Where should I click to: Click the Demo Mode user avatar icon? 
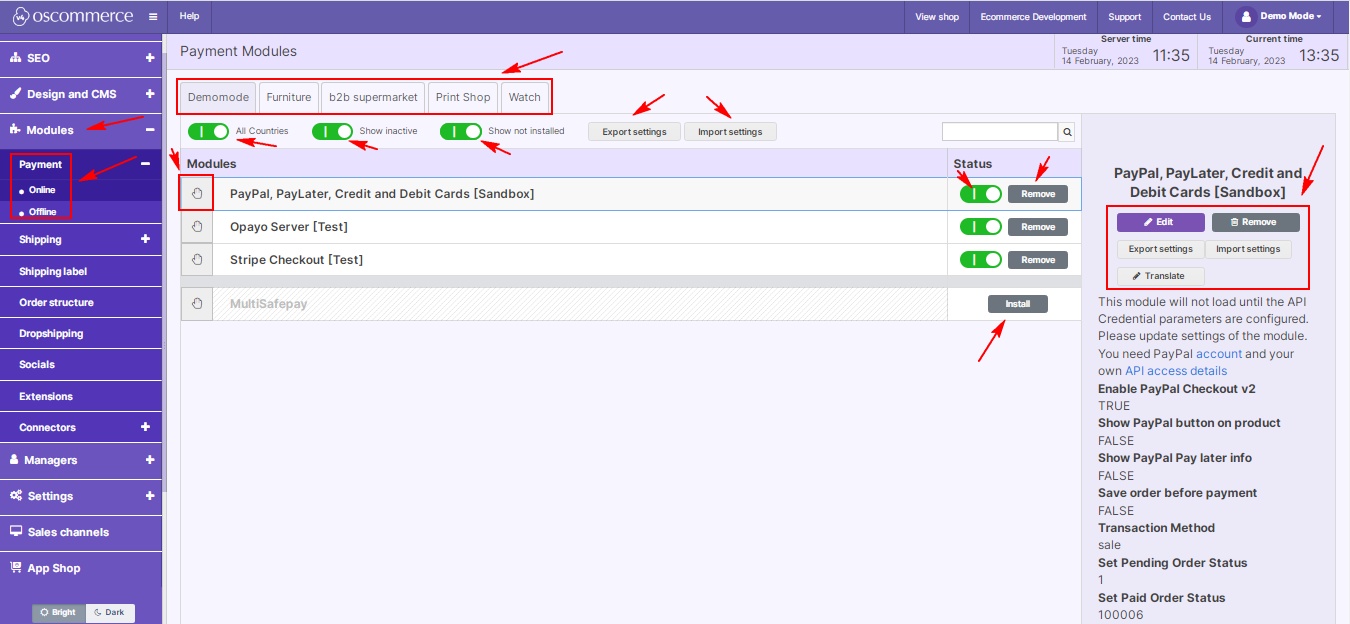point(1245,17)
